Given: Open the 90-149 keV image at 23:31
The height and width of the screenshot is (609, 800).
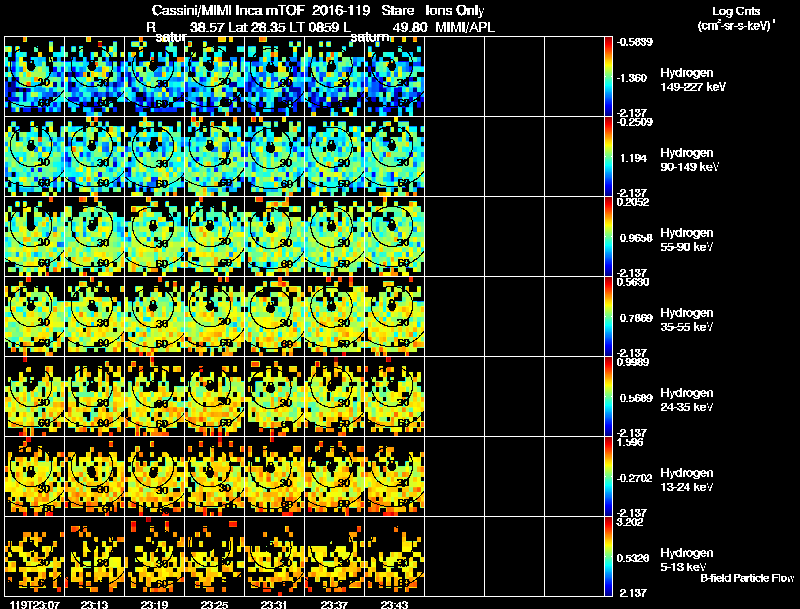Looking at the screenshot, I should point(274,157).
